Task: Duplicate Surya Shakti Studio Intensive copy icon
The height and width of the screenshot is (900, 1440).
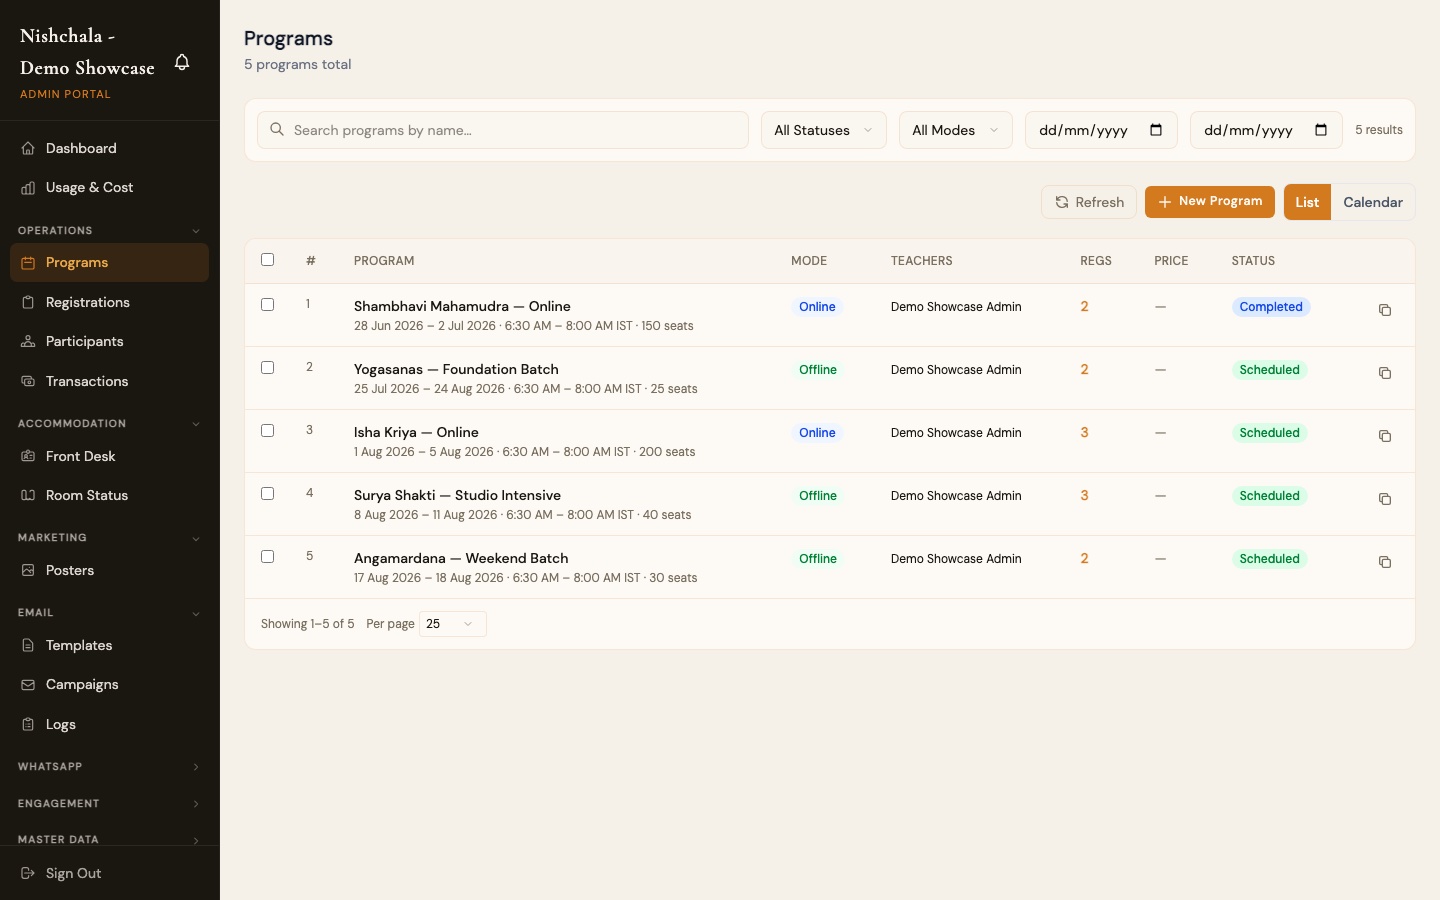Action: [1385, 499]
